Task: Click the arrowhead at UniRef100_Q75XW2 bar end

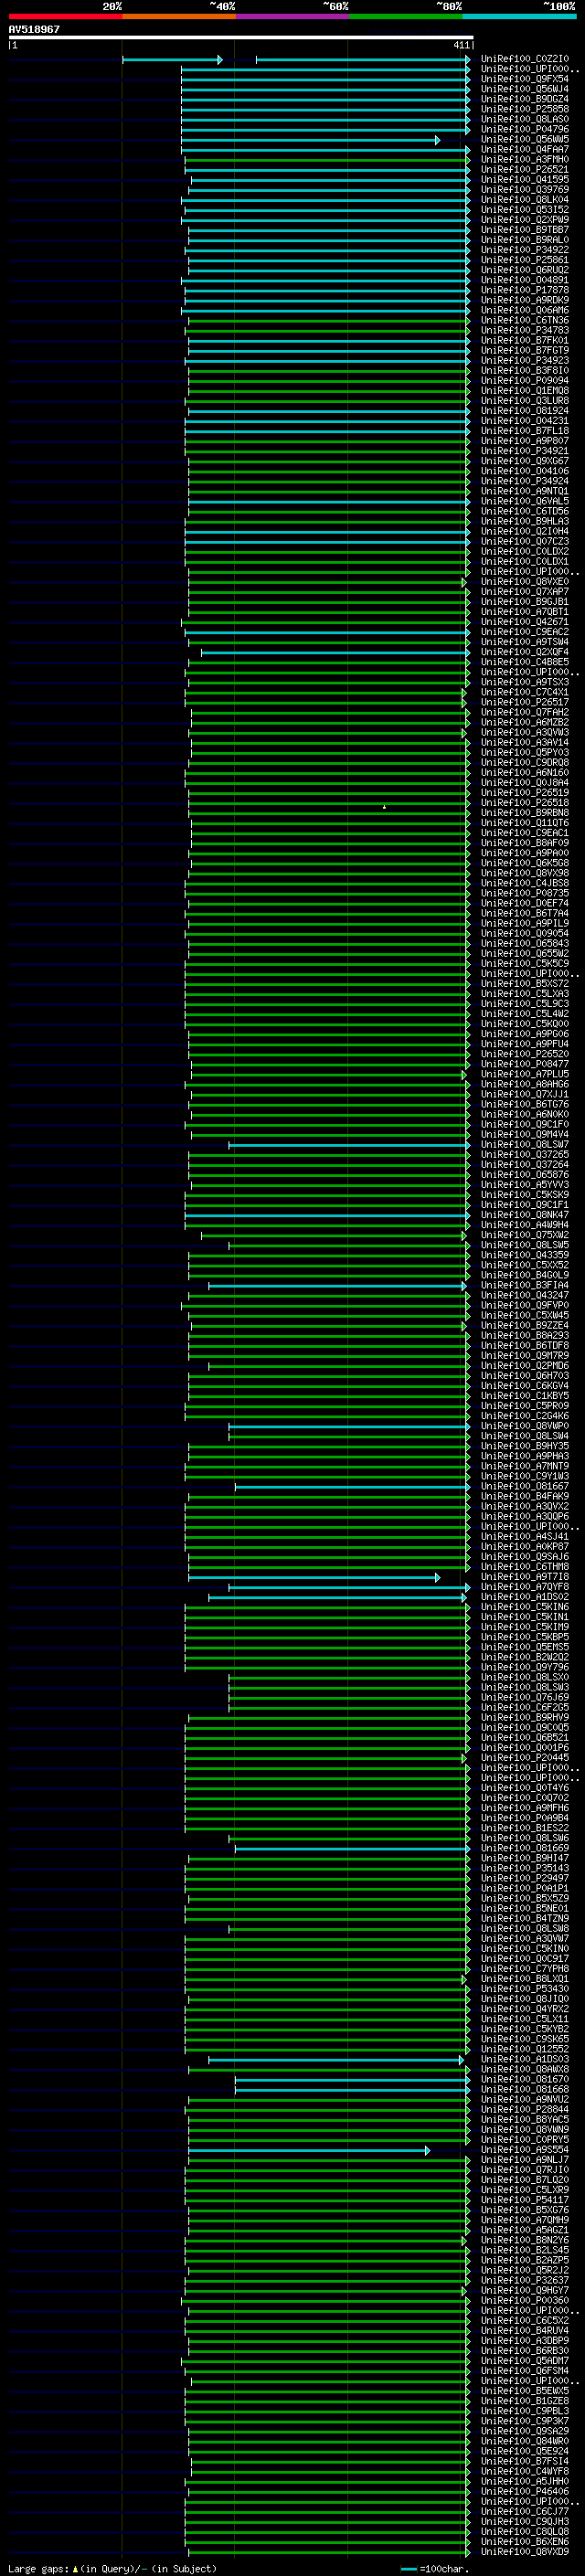Action: point(464,1235)
